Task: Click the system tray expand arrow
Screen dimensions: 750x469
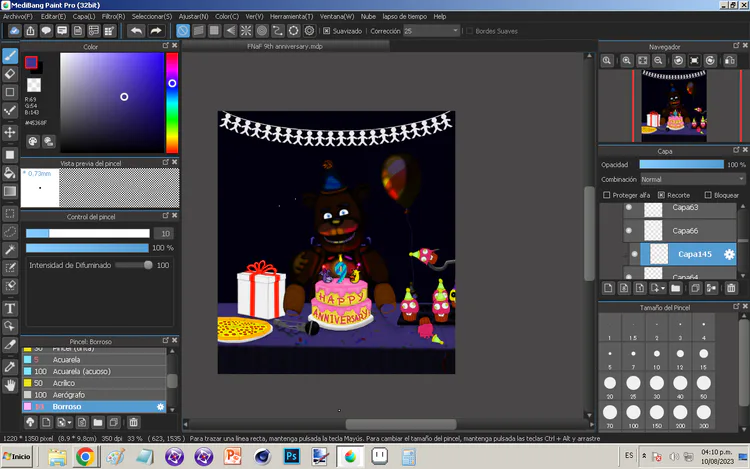Action: (644, 456)
